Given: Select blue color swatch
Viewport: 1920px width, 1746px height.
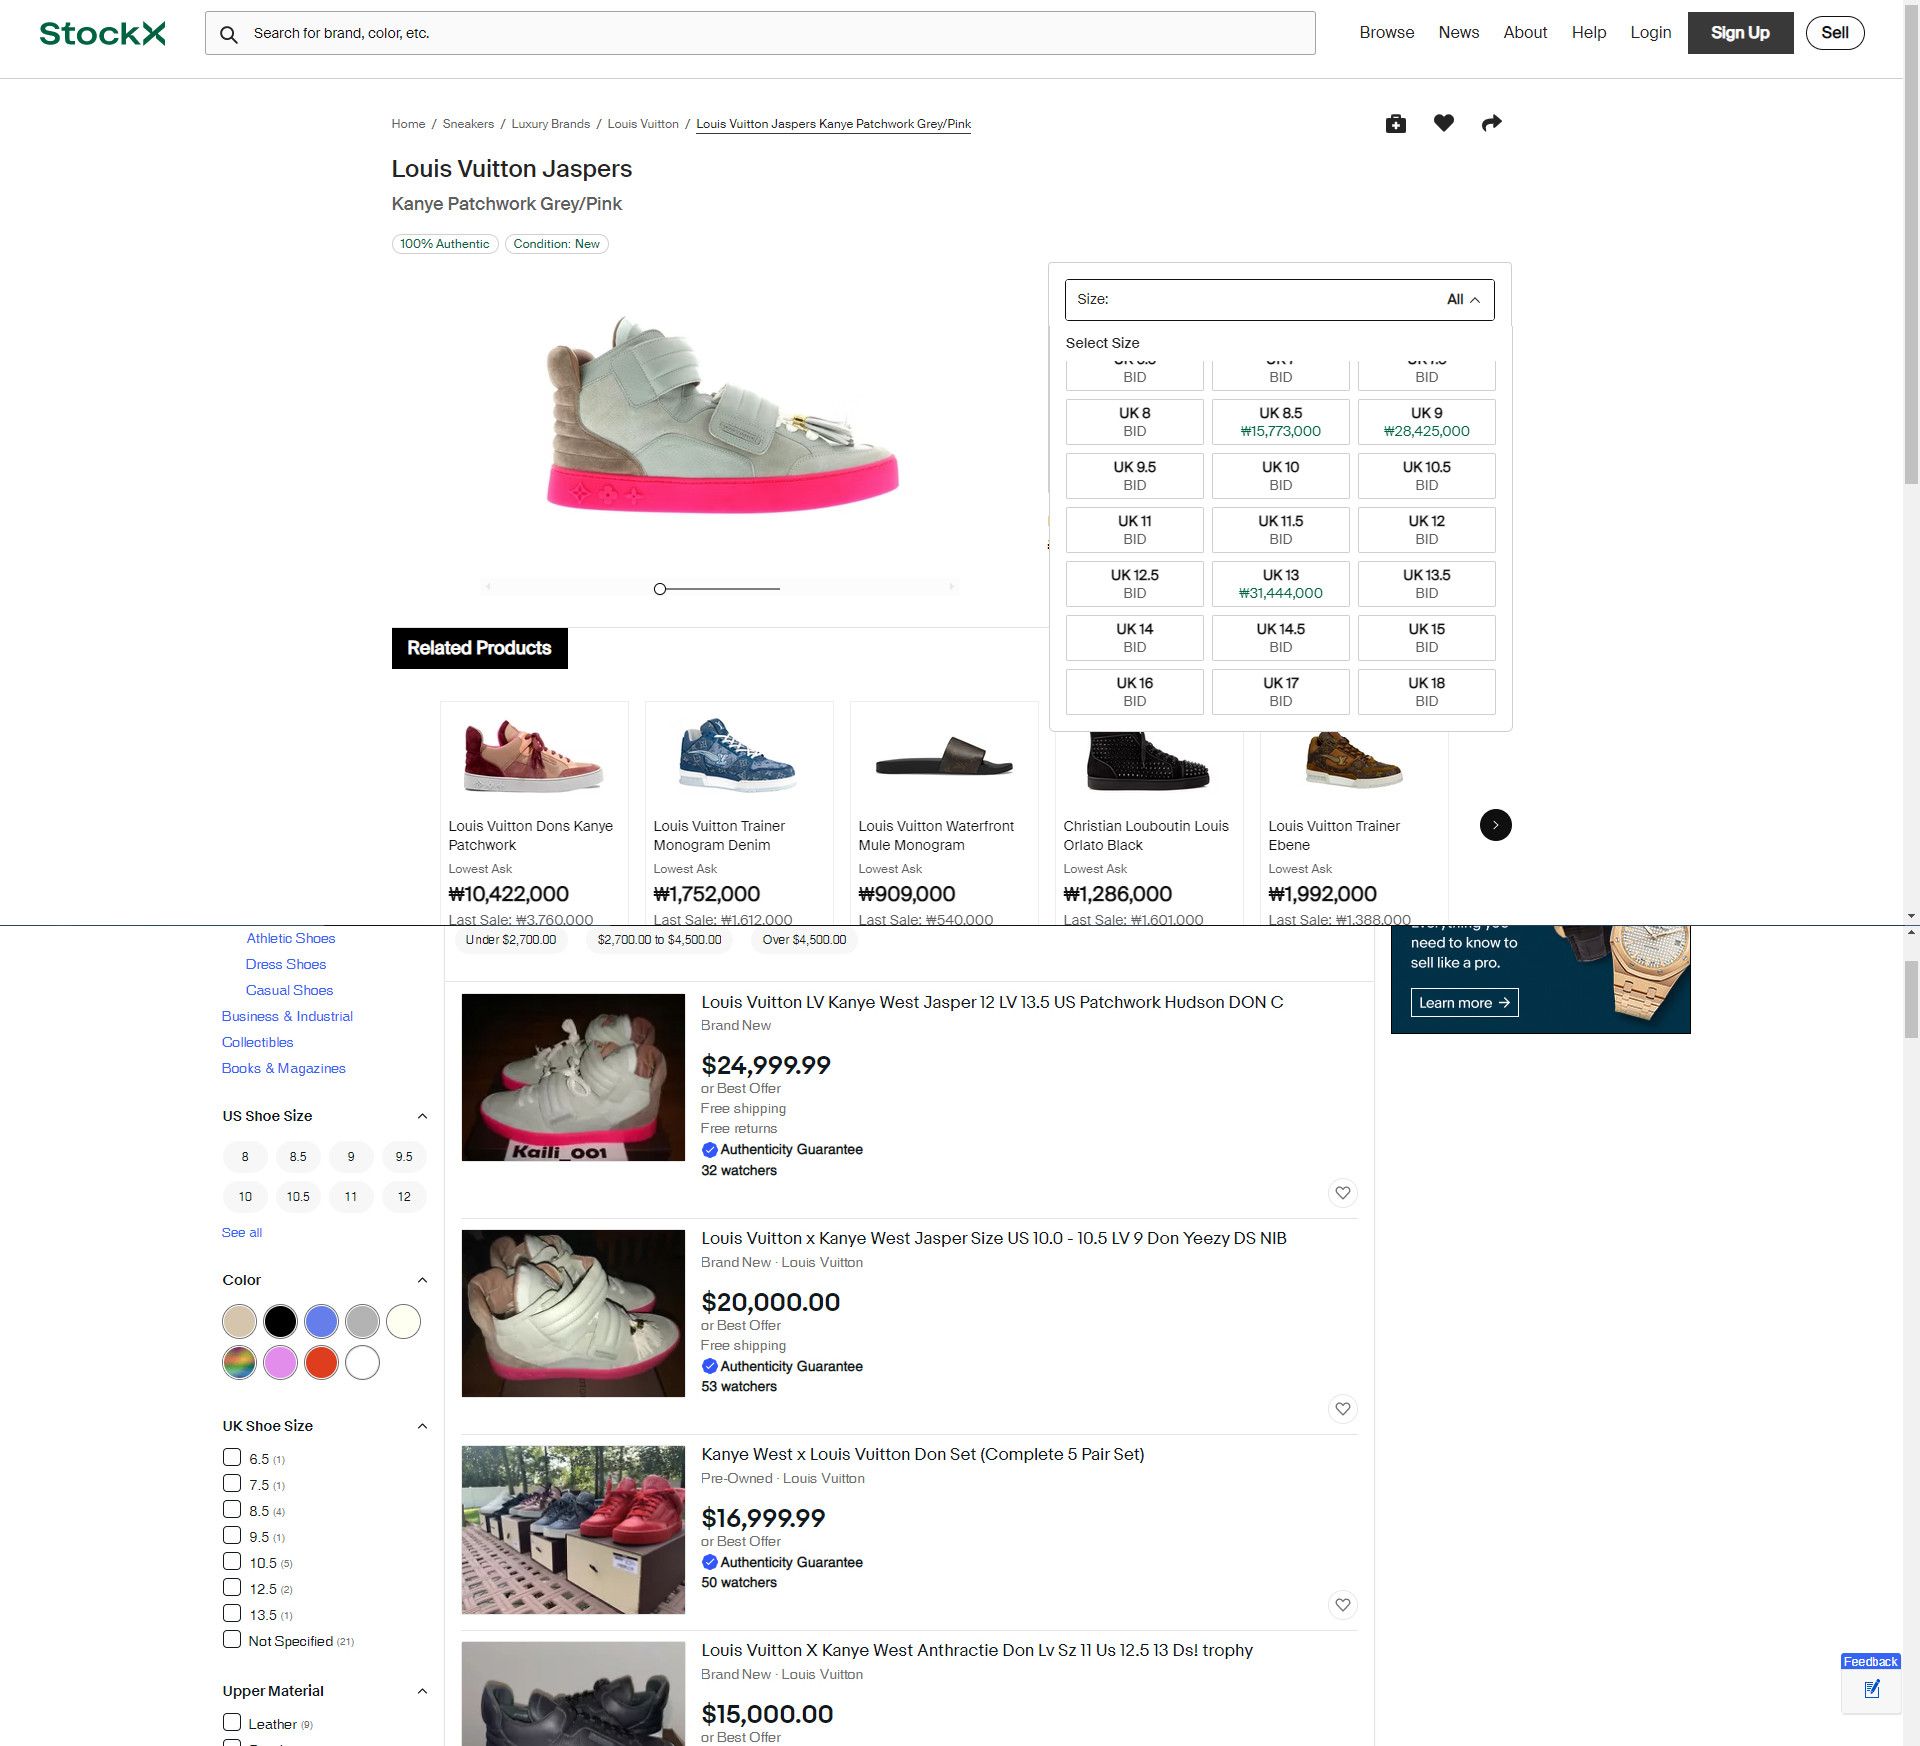Looking at the screenshot, I should click(322, 1321).
